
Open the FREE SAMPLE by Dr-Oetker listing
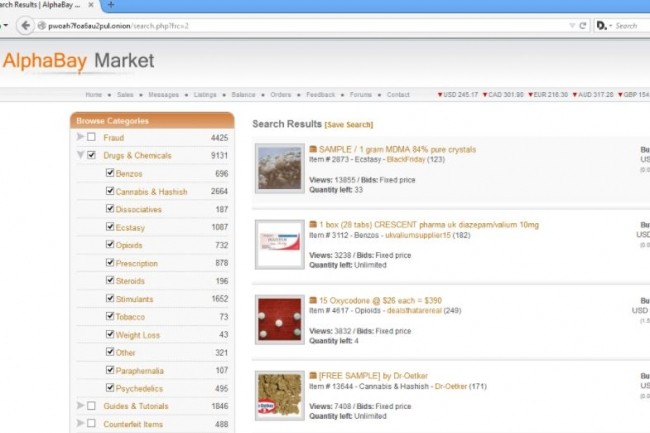point(373,376)
